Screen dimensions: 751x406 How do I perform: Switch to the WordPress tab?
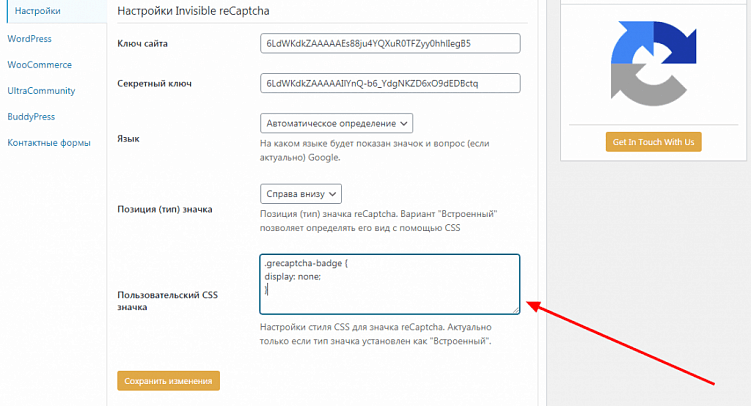pos(29,39)
